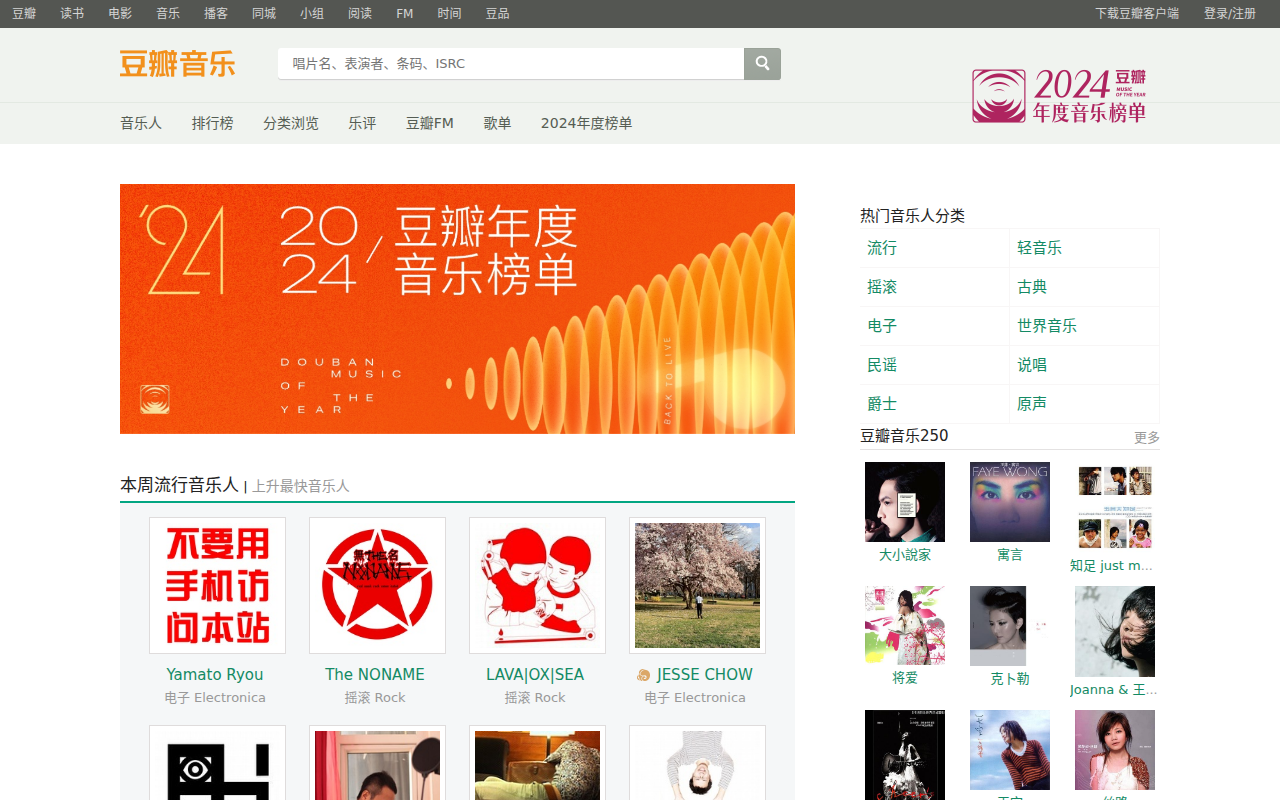Select 古典 artist category
The width and height of the screenshot is (1280, 800).
pyautogui.click(x=1032, y=287)
